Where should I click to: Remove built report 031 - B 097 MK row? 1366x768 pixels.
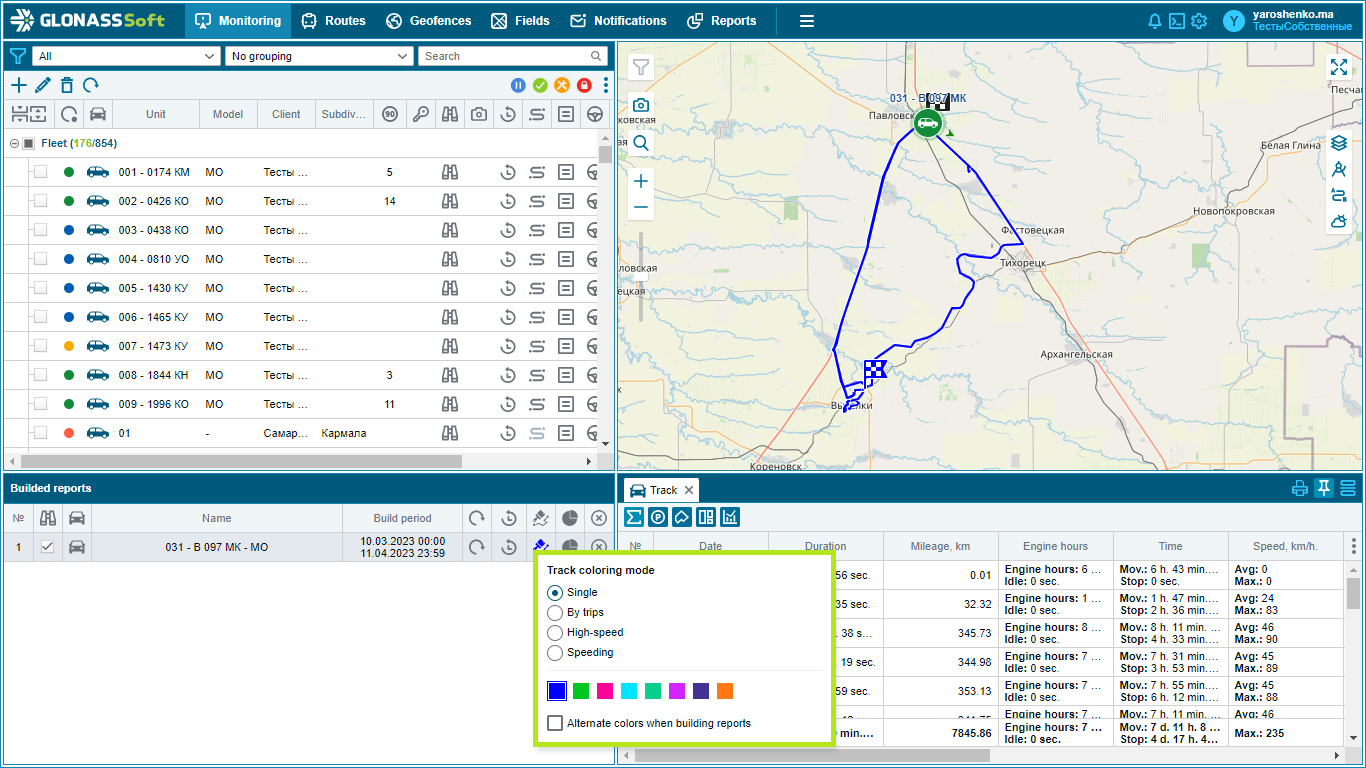[x=599, y=547]
